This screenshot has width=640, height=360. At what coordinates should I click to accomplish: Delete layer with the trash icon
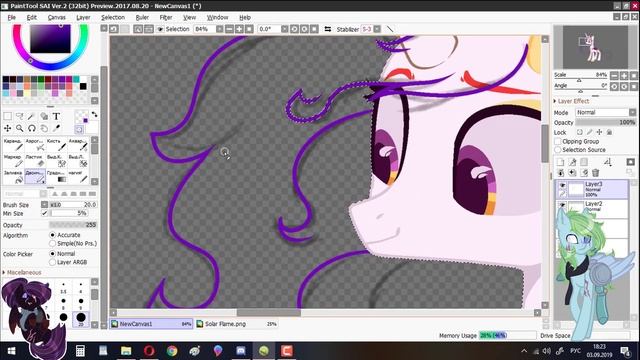pos(596,173)
